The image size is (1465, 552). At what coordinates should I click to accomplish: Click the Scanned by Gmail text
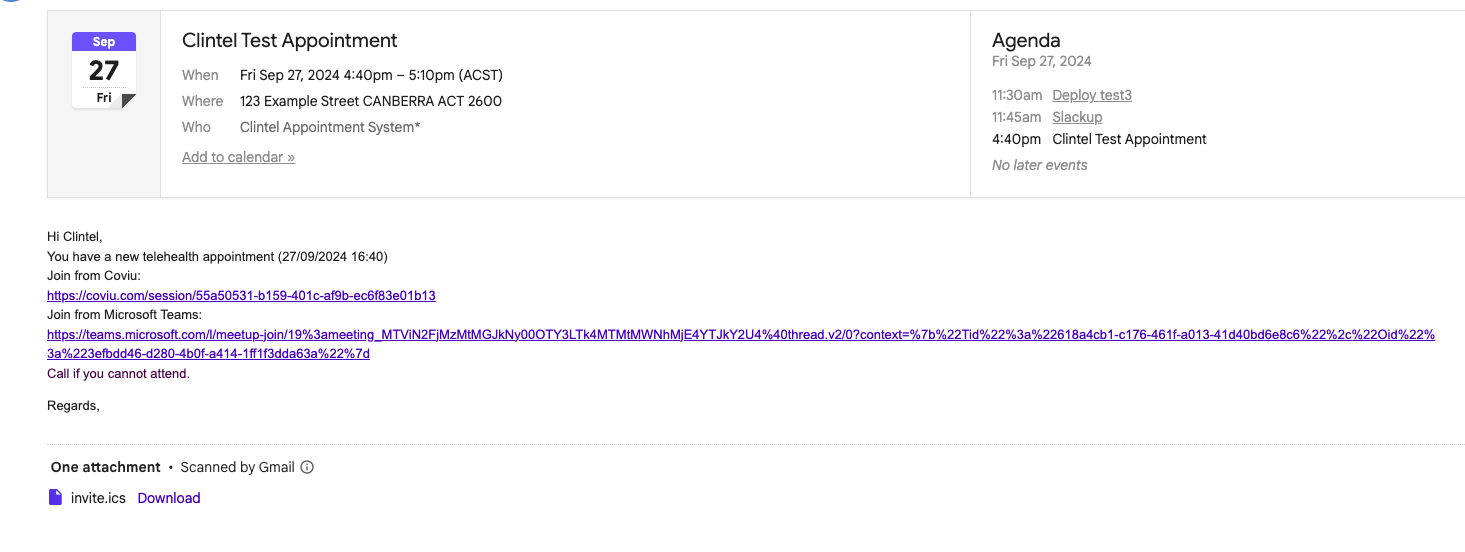click(237, 467)
